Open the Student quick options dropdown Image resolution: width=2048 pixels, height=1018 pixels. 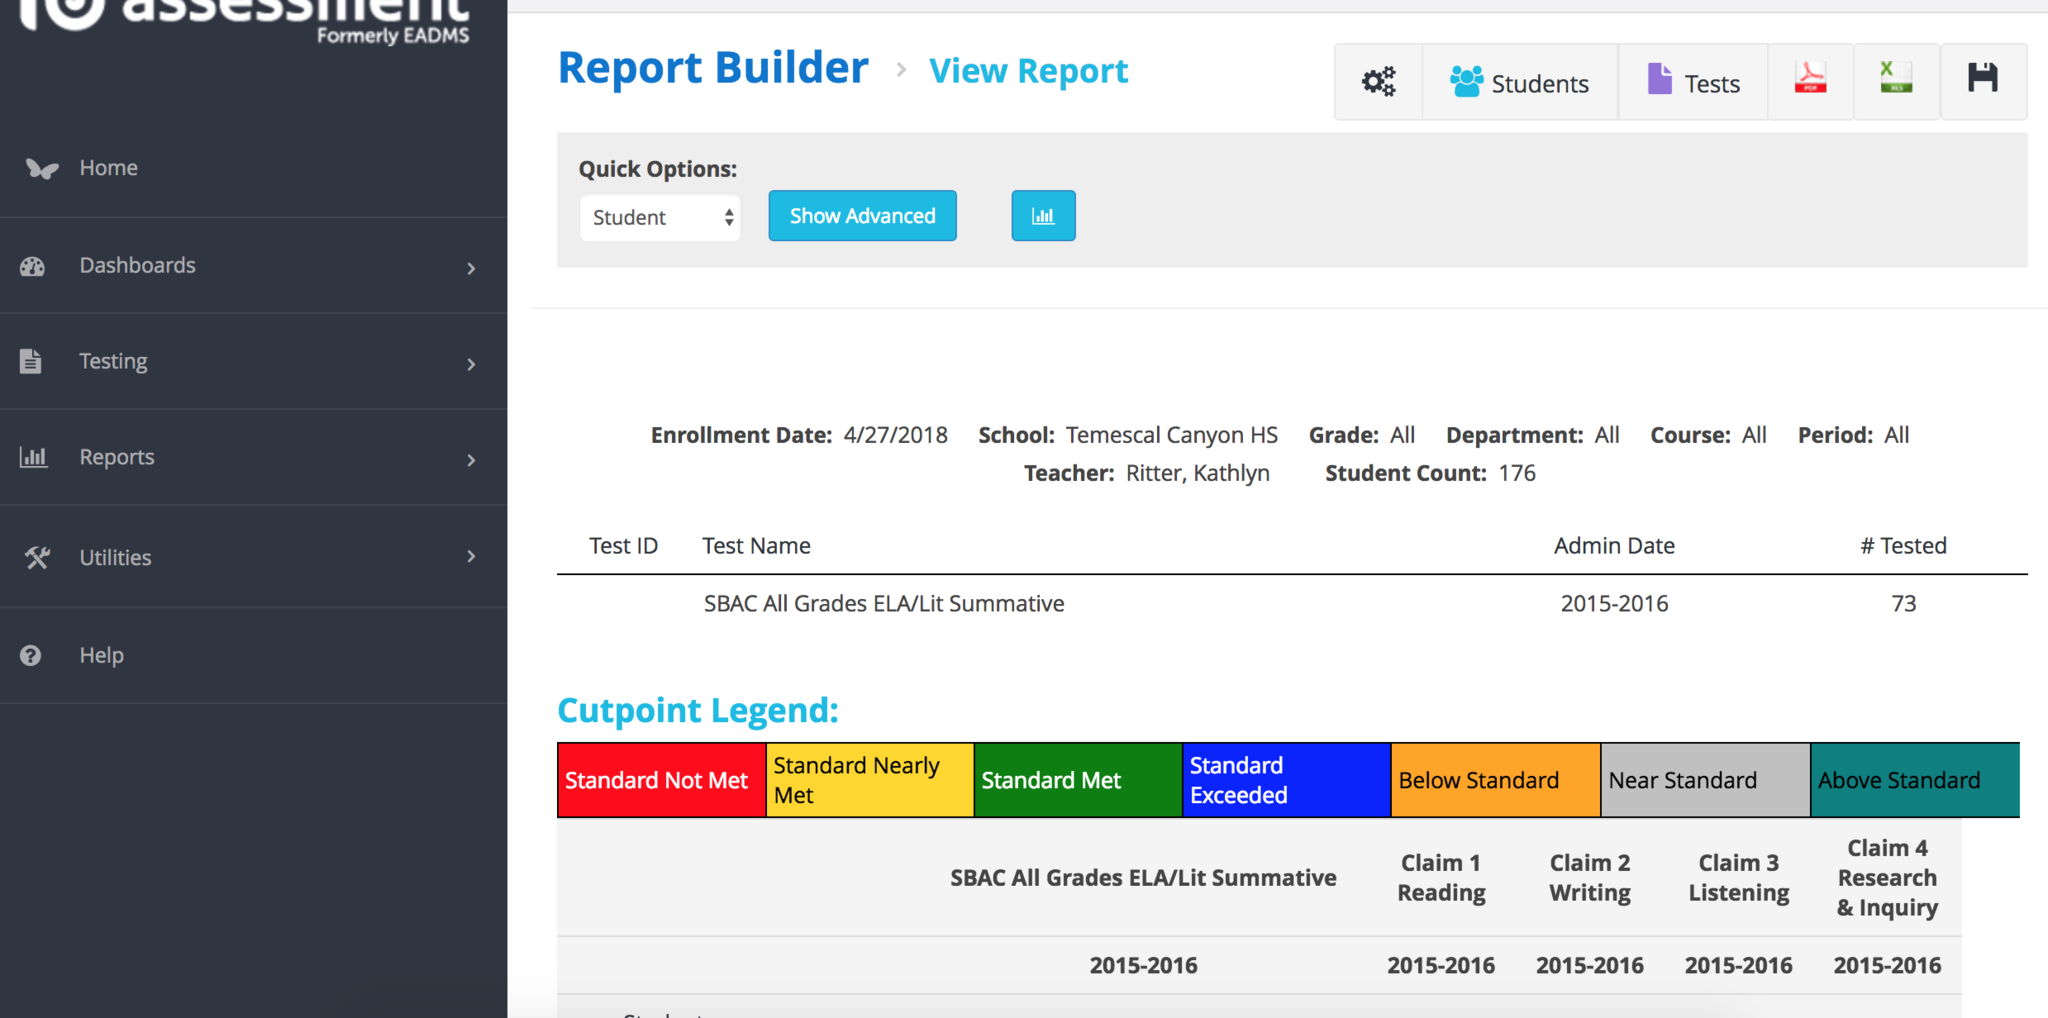click(660, 218)
